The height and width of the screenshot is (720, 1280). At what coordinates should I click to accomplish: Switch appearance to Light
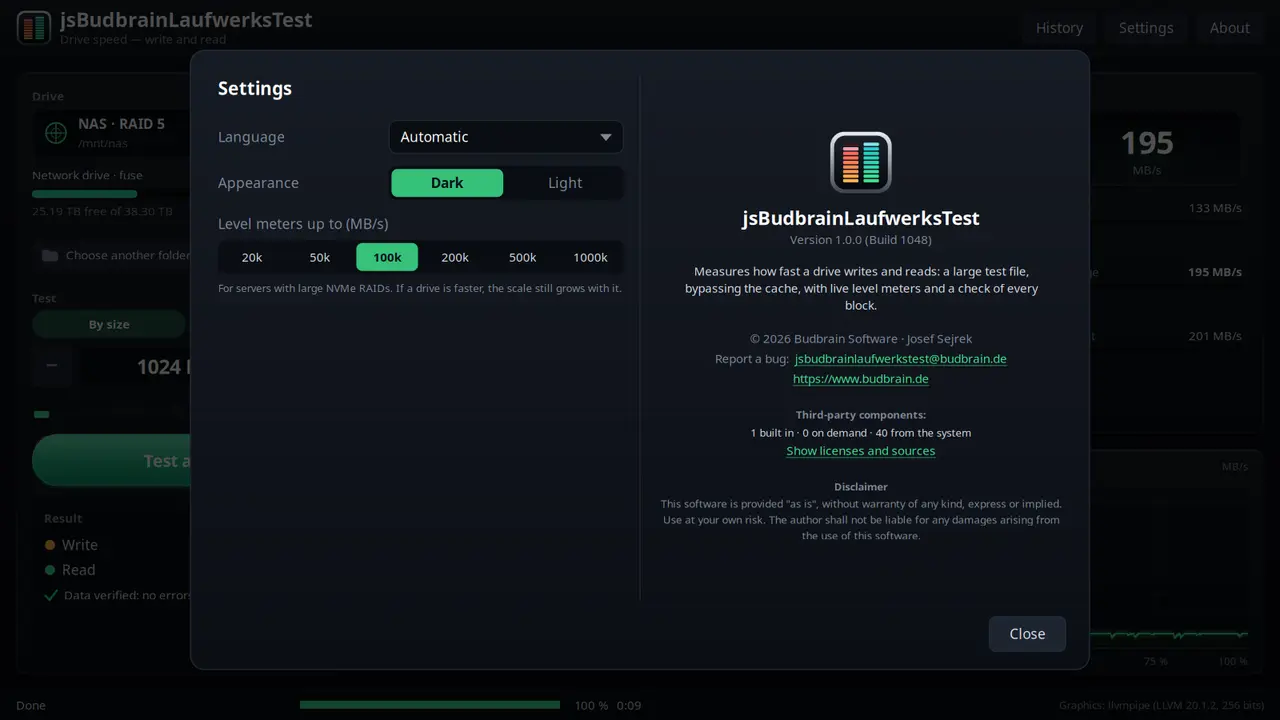point(565,183)
